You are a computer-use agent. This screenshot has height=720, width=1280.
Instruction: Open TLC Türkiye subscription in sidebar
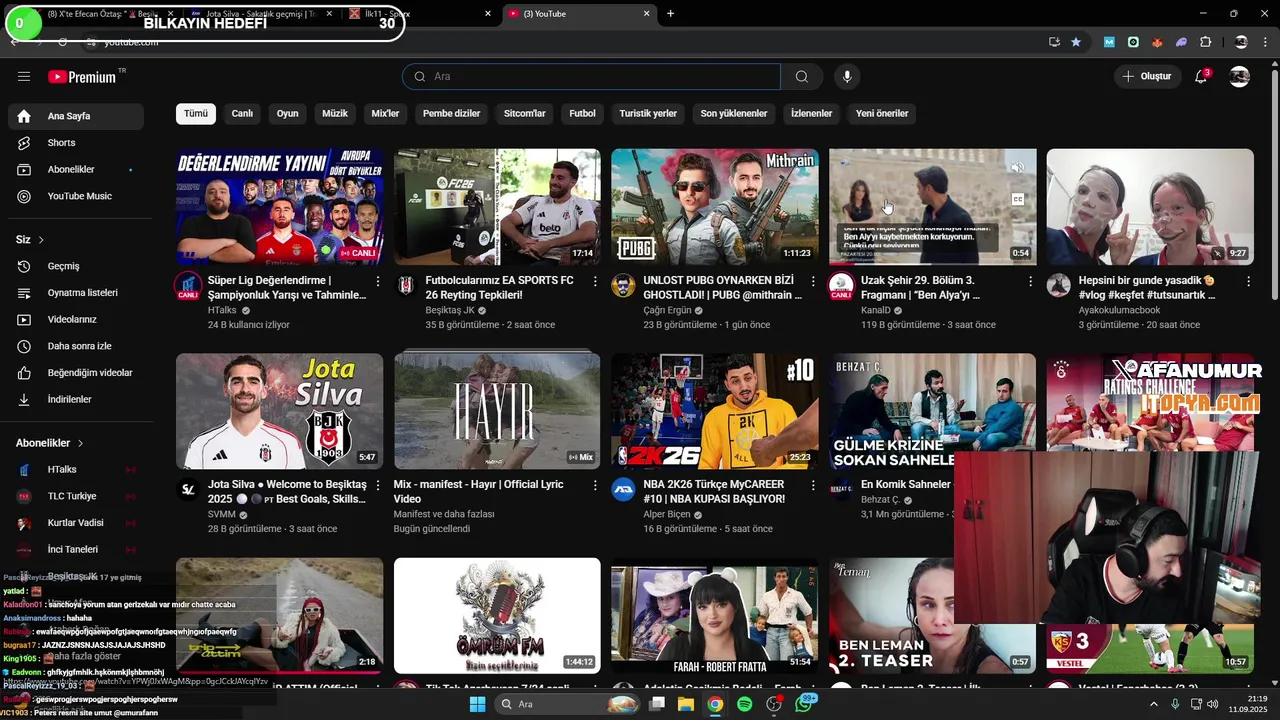click(x=76, y=496)
